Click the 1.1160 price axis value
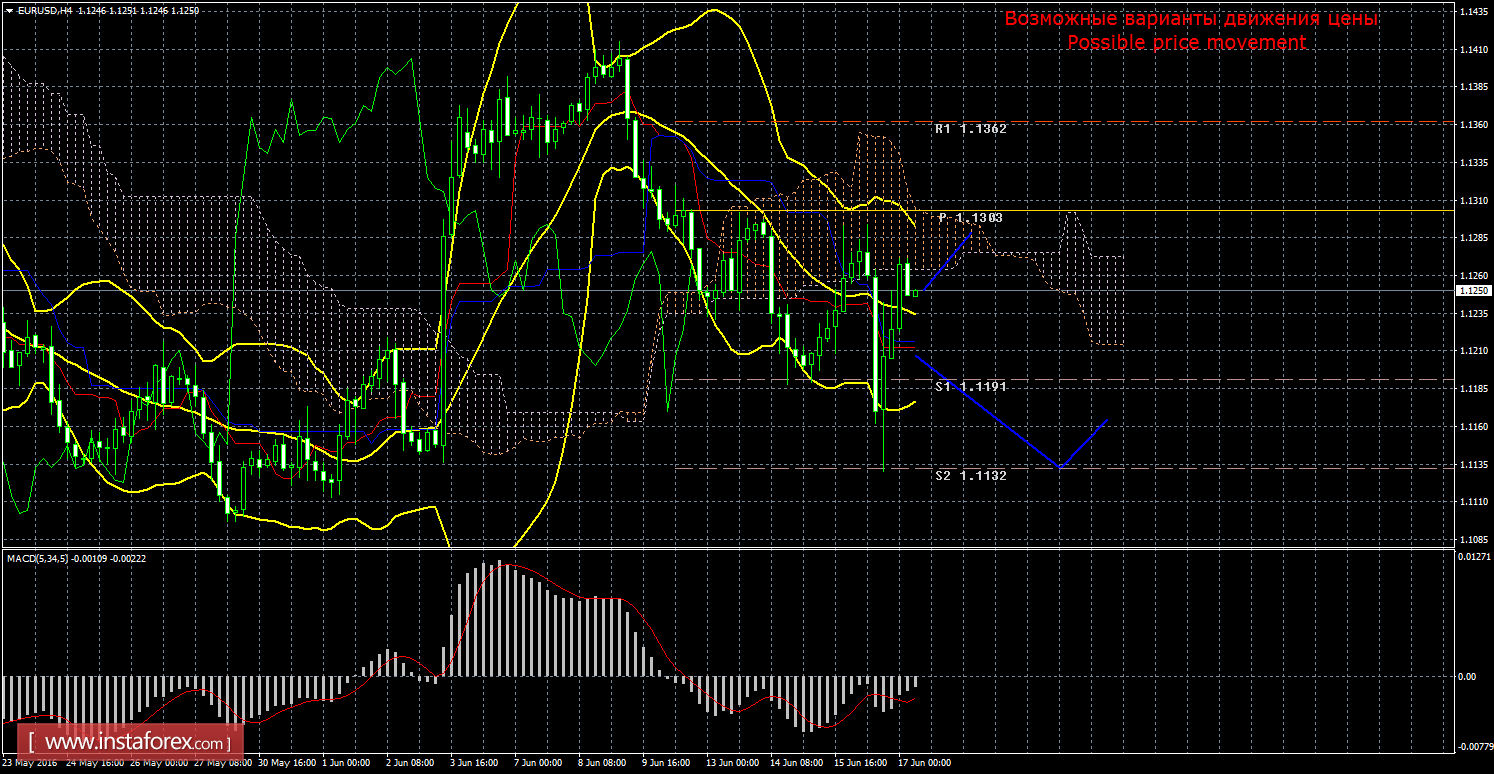 1472,427
